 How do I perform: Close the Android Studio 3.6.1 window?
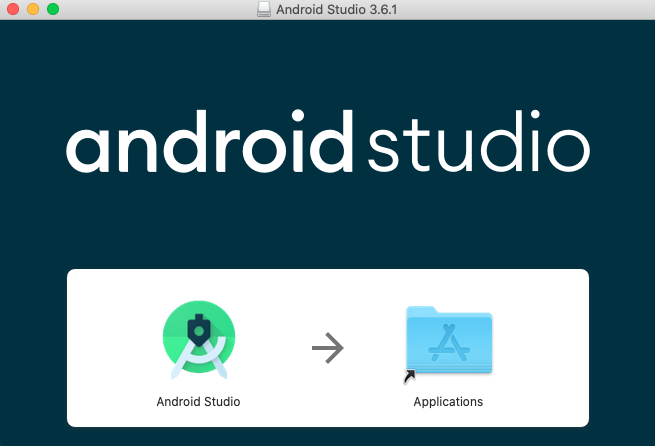point(13,9)
